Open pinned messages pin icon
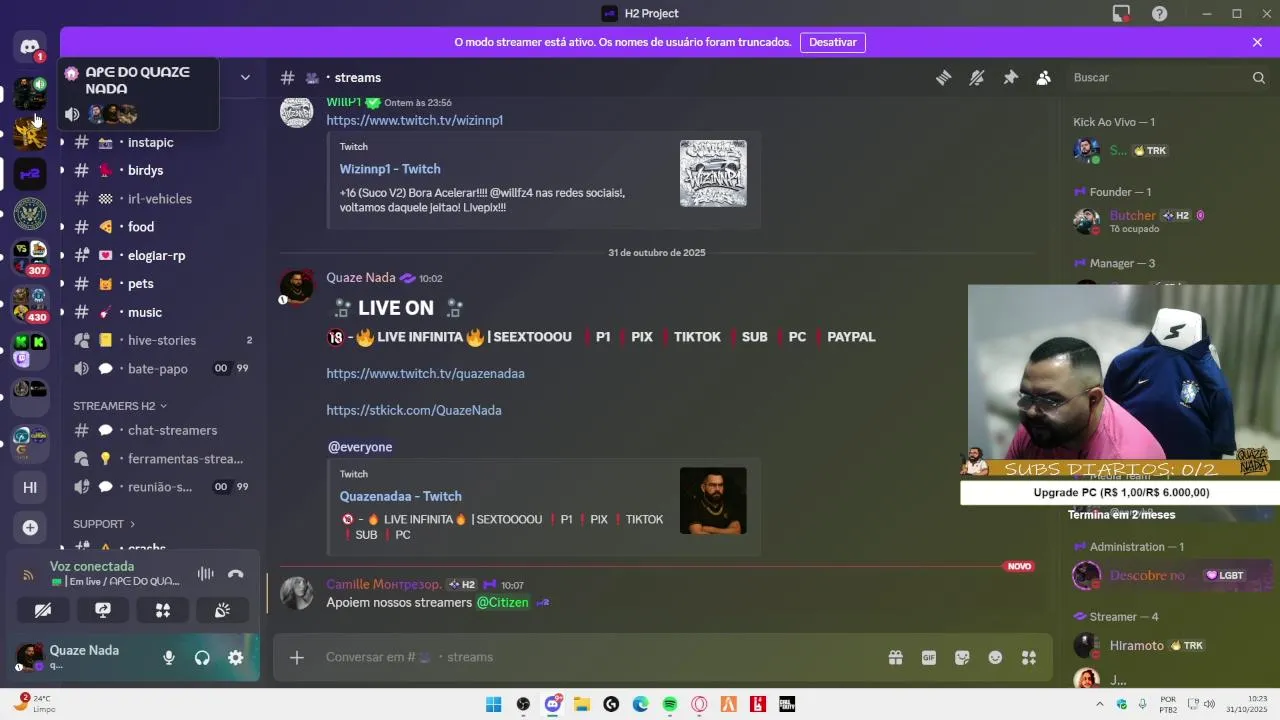 (1010, 78)
